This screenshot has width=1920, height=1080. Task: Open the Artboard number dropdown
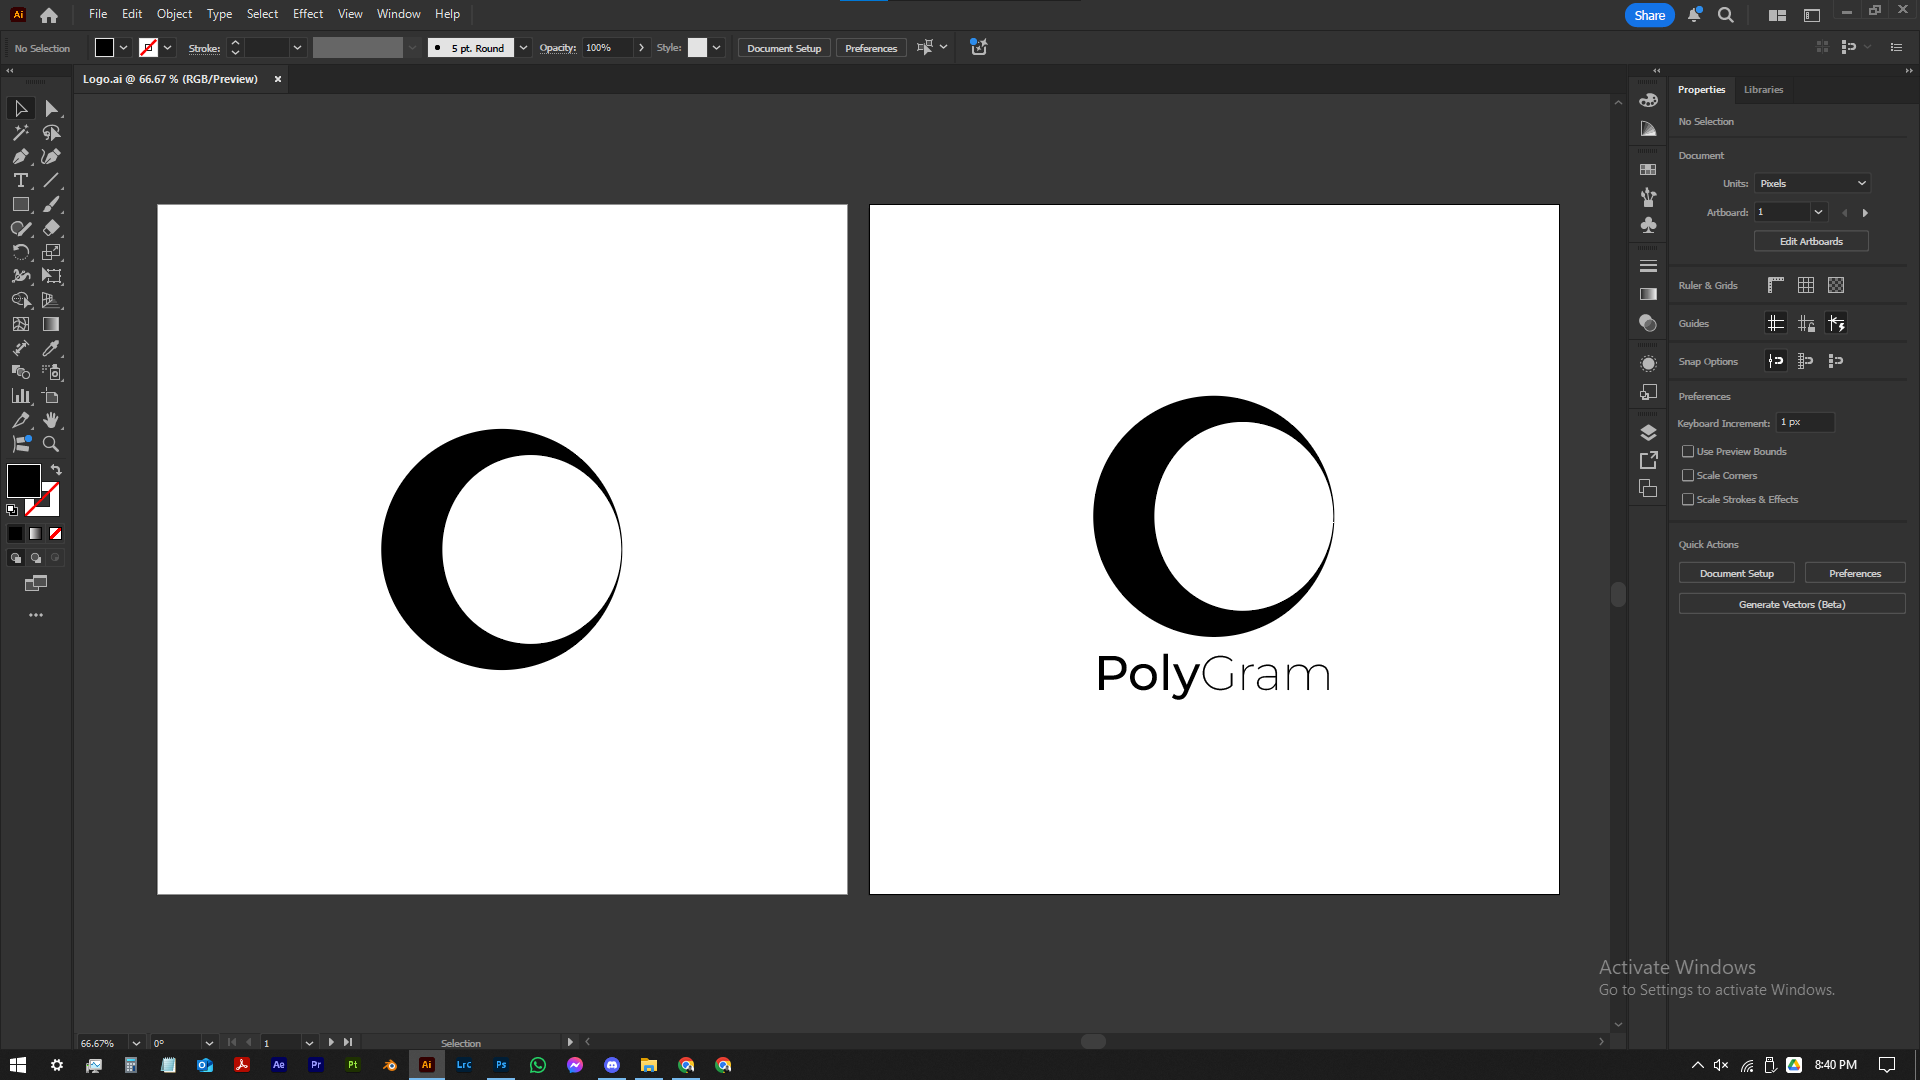coord(1818,212)
